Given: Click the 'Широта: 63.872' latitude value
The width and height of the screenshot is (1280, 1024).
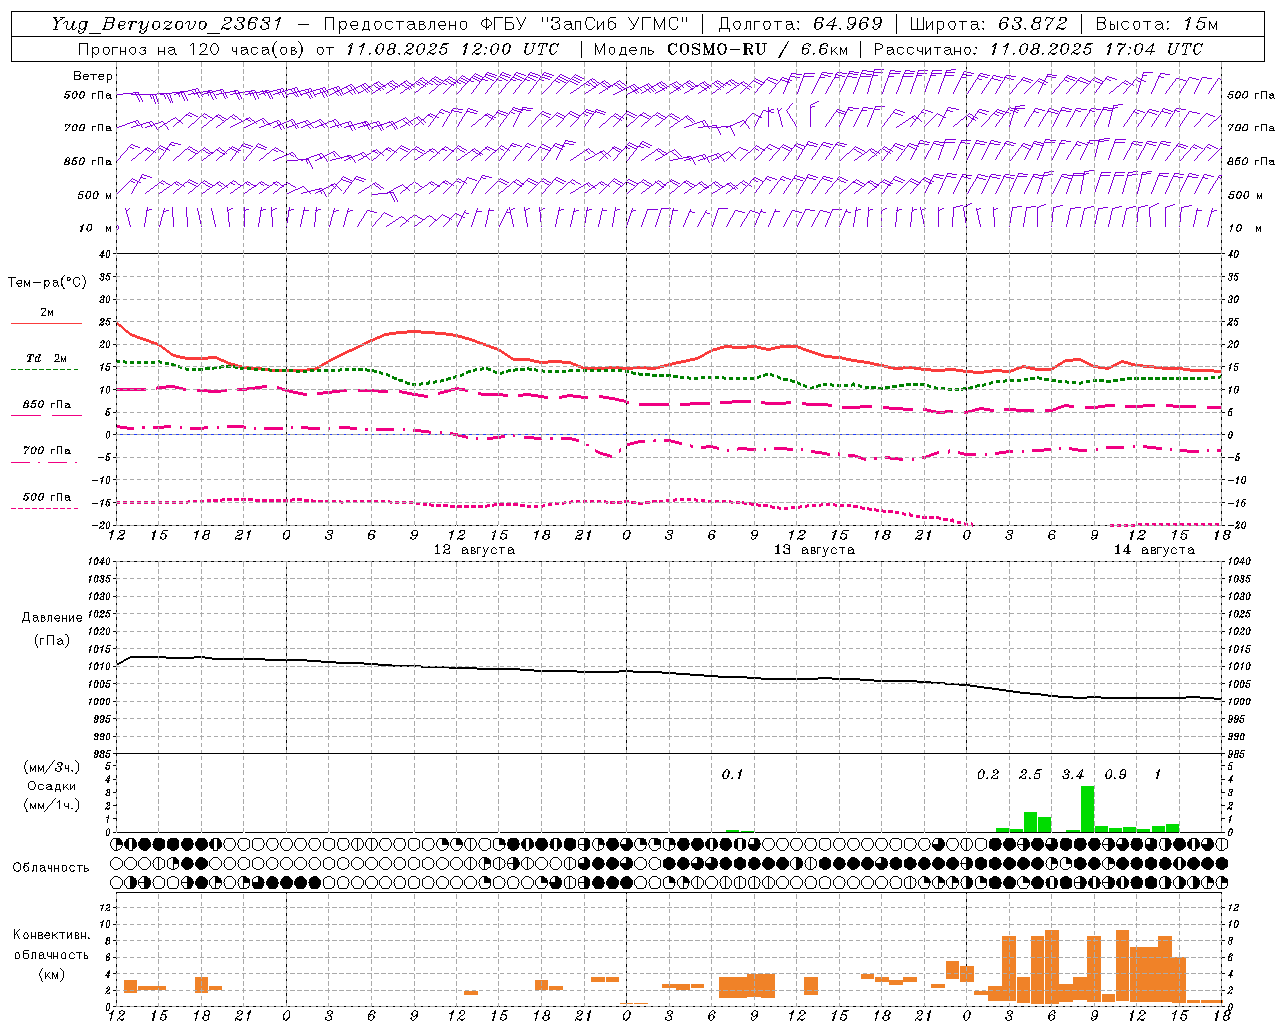Looking at the screenshot, I should [989, 24].
